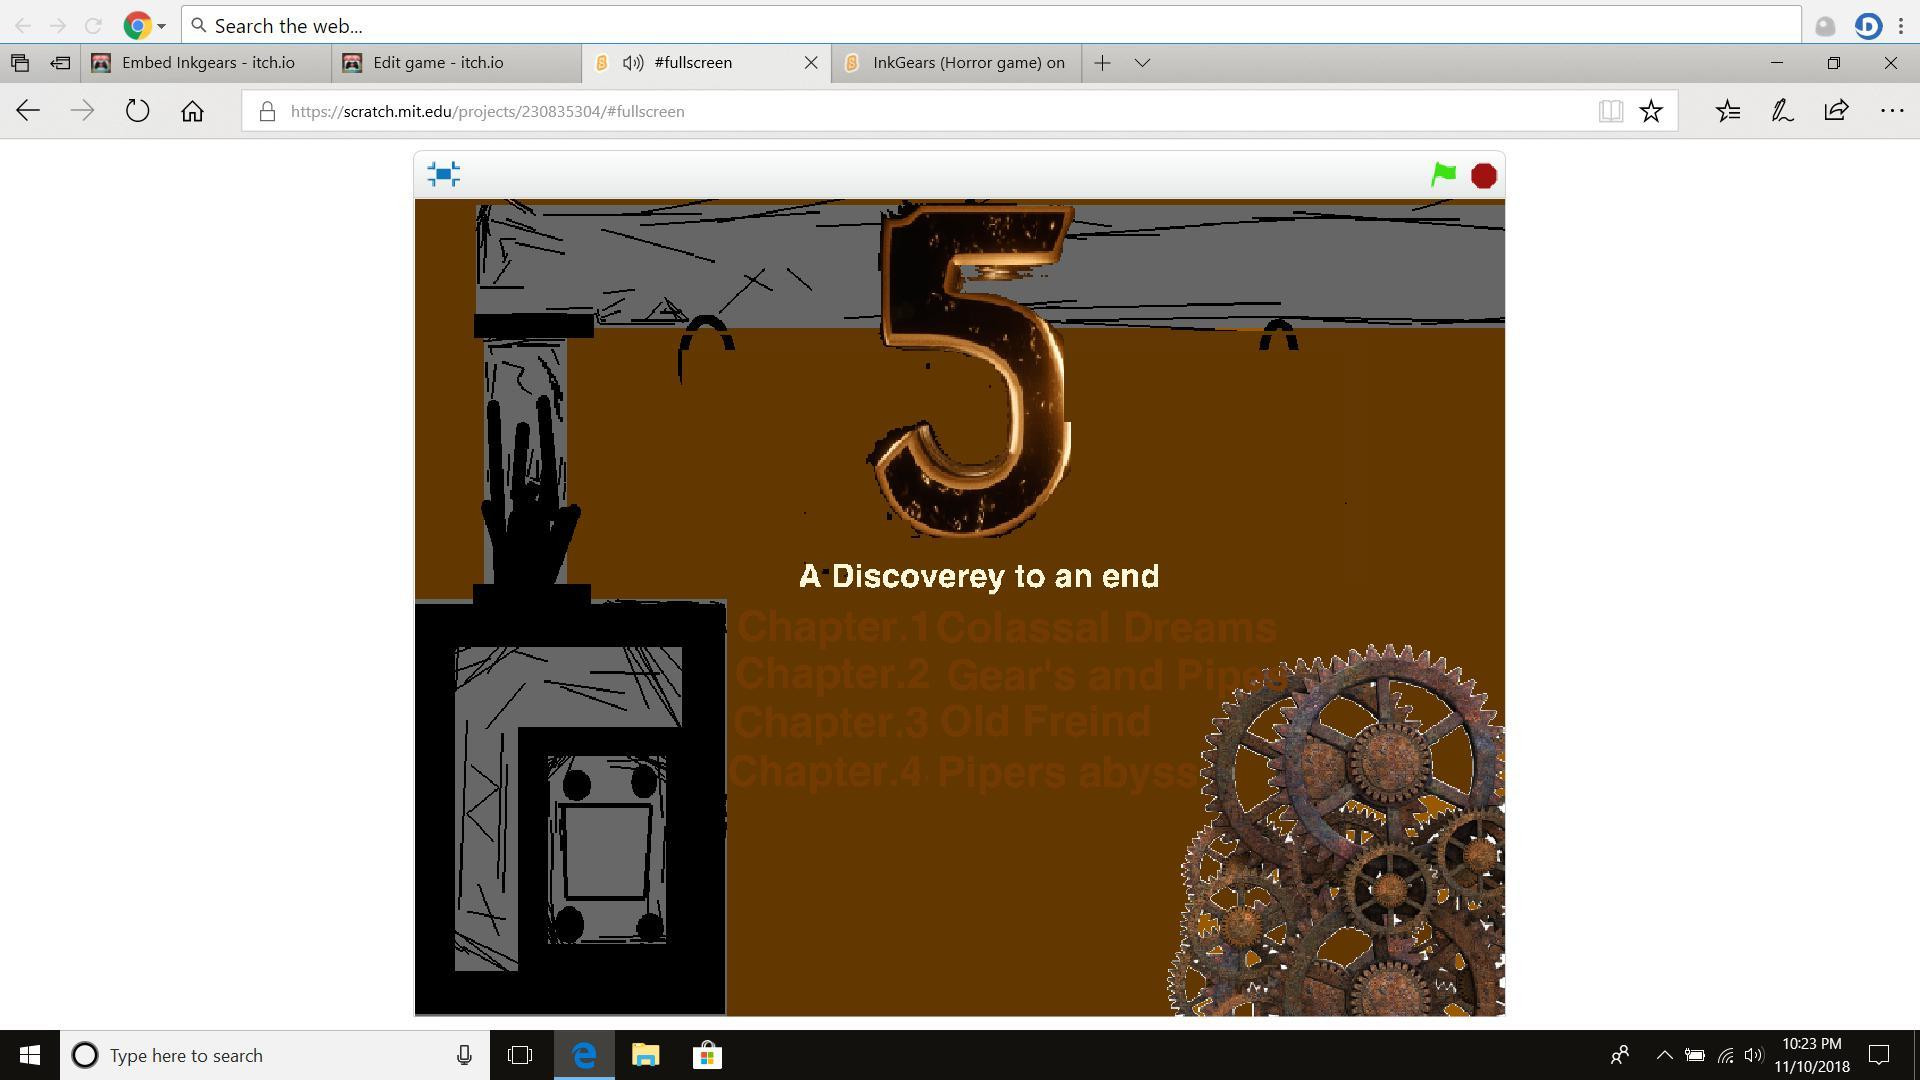Show hidden system tray icons

[x=1665, y=1055]
